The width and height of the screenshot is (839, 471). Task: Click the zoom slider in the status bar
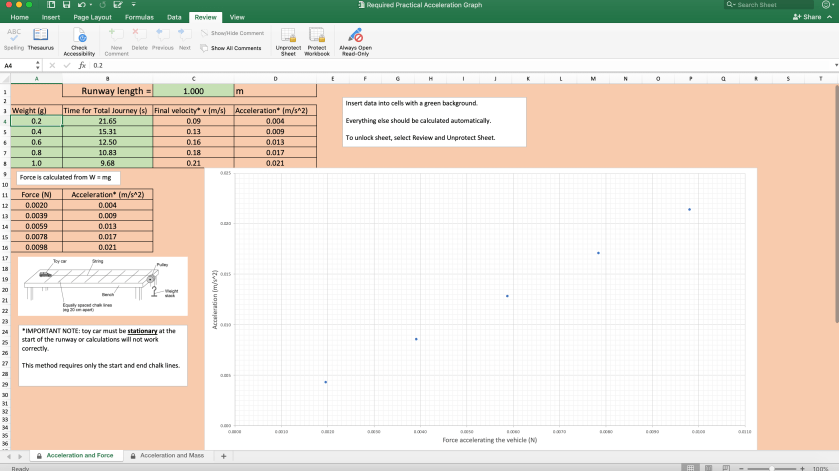(770, 467)
